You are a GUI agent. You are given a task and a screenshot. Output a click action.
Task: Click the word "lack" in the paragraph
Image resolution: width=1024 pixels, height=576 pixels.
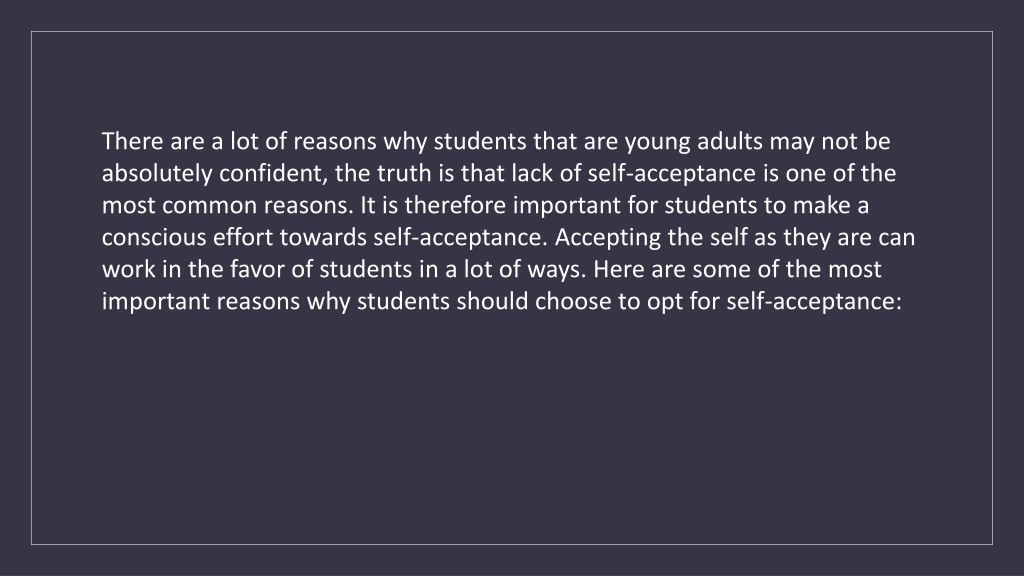(x=532, y=173)
